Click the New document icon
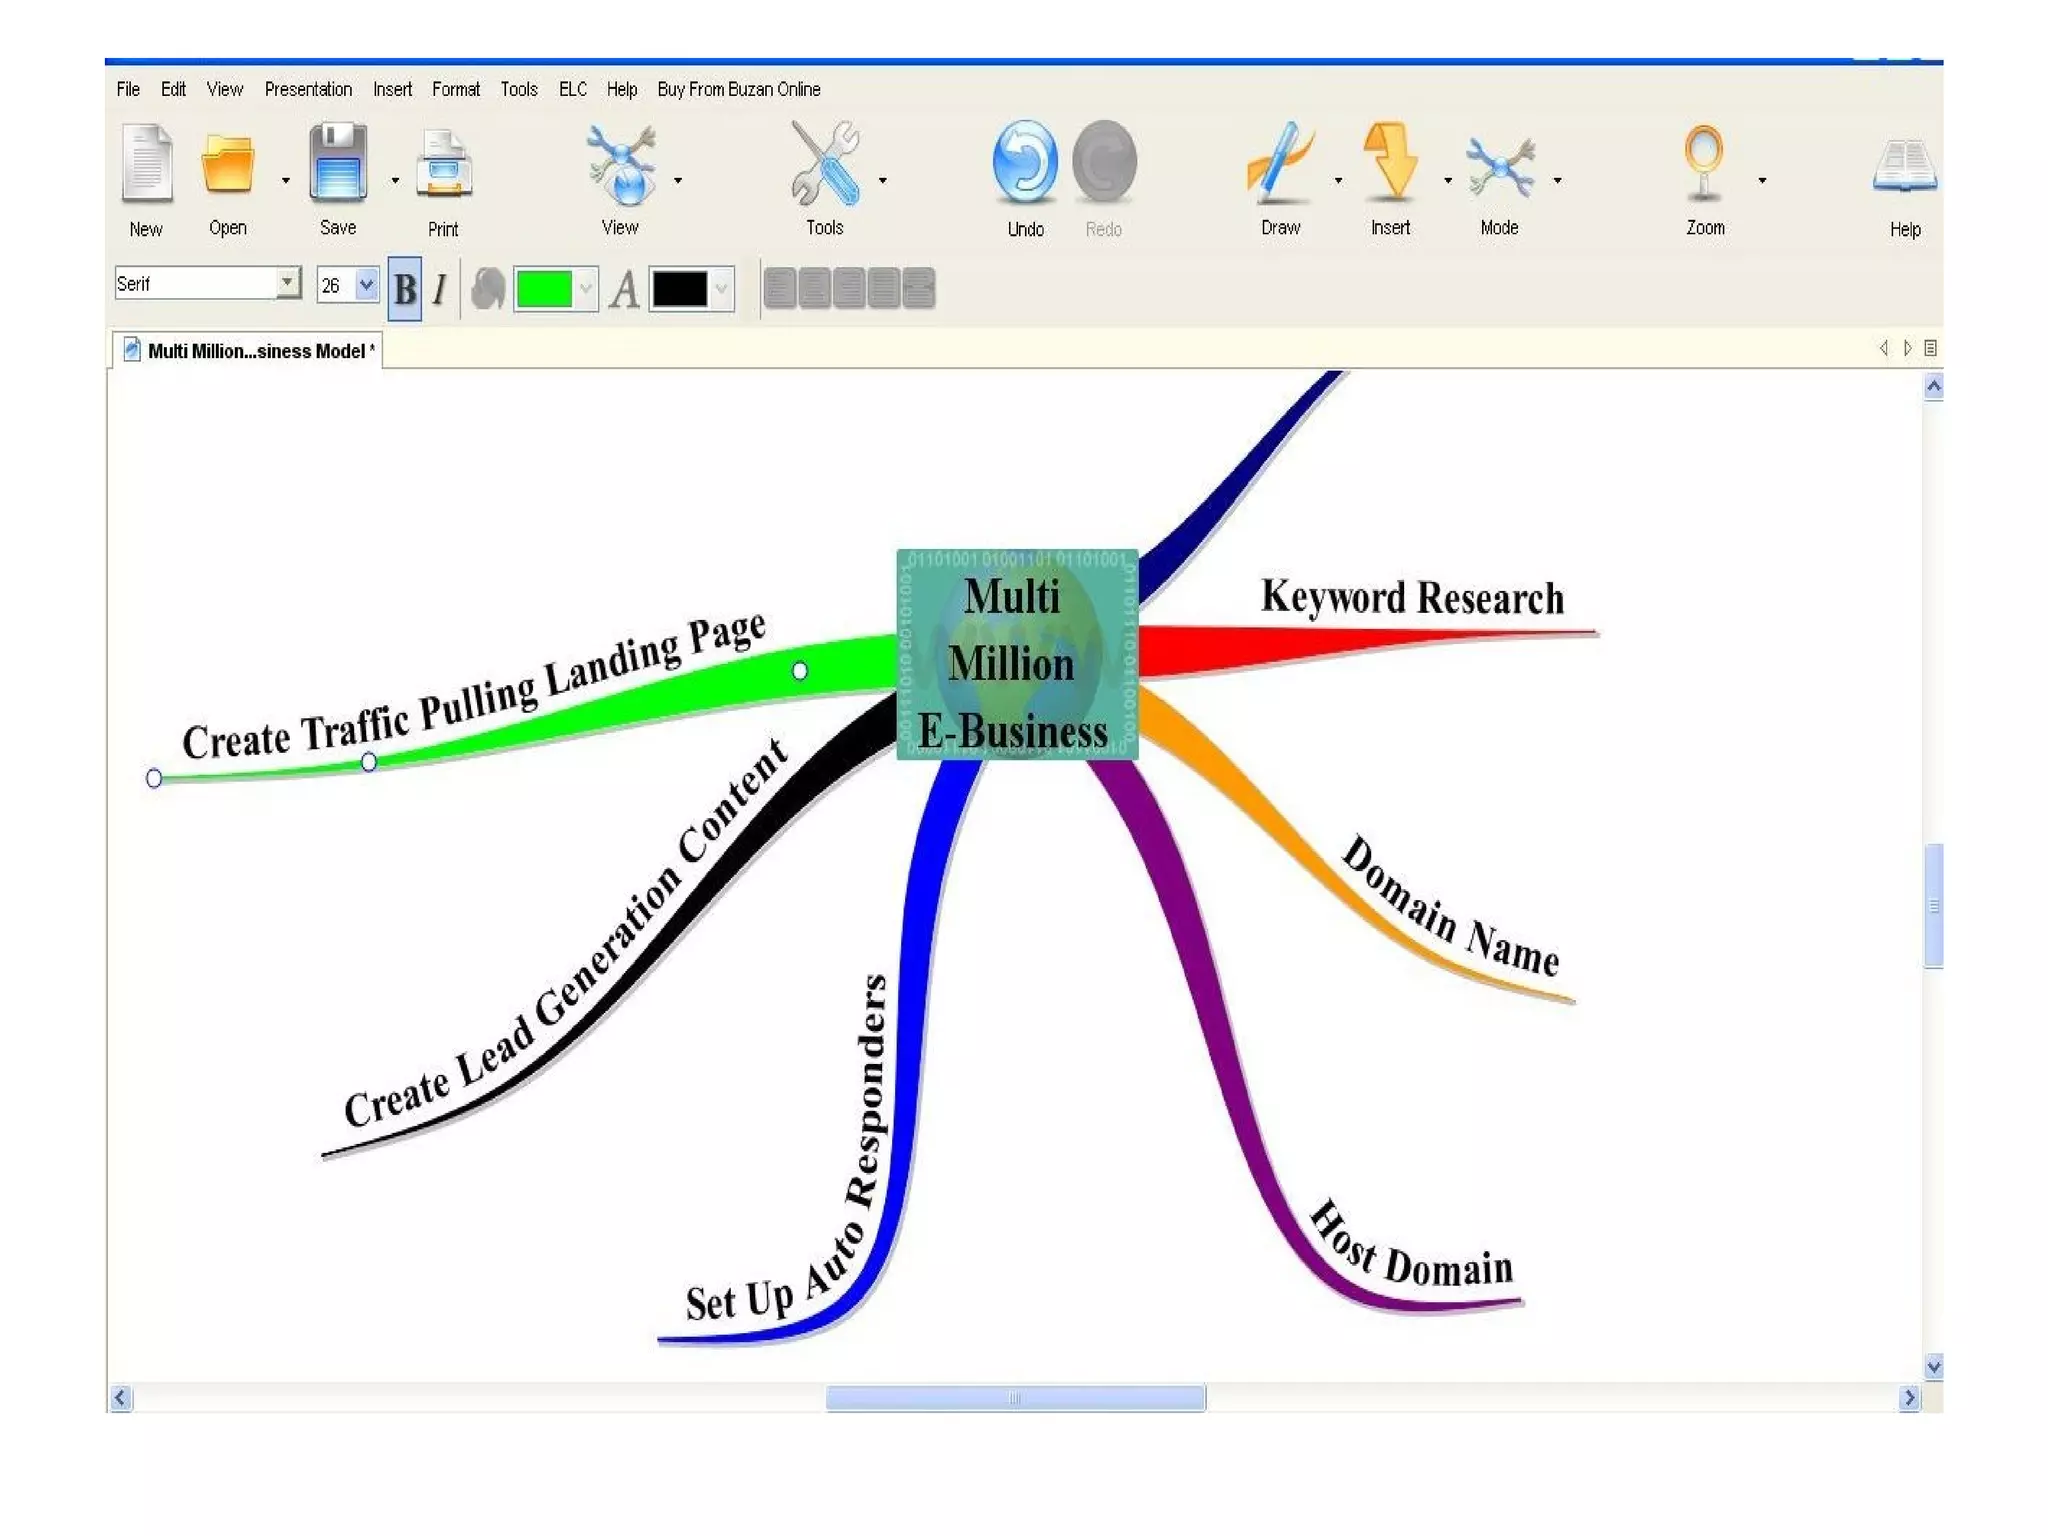2048x1536 pixels. click(x=147, y=163)
